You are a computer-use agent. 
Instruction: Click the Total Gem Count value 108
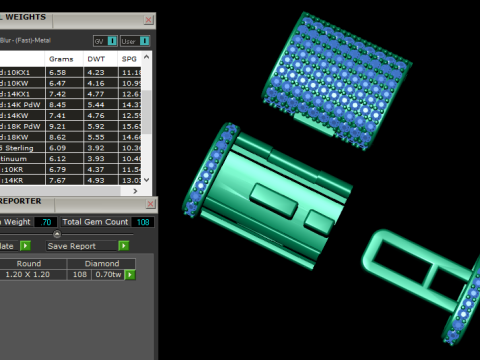143,222
